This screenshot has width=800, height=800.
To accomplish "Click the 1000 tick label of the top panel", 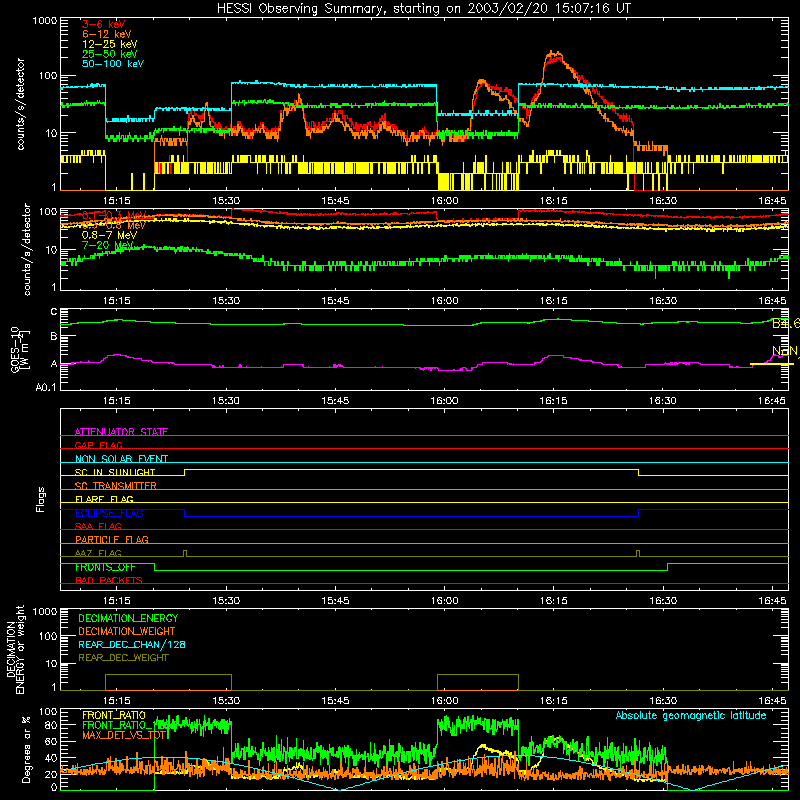I will [x=45, y=21].
